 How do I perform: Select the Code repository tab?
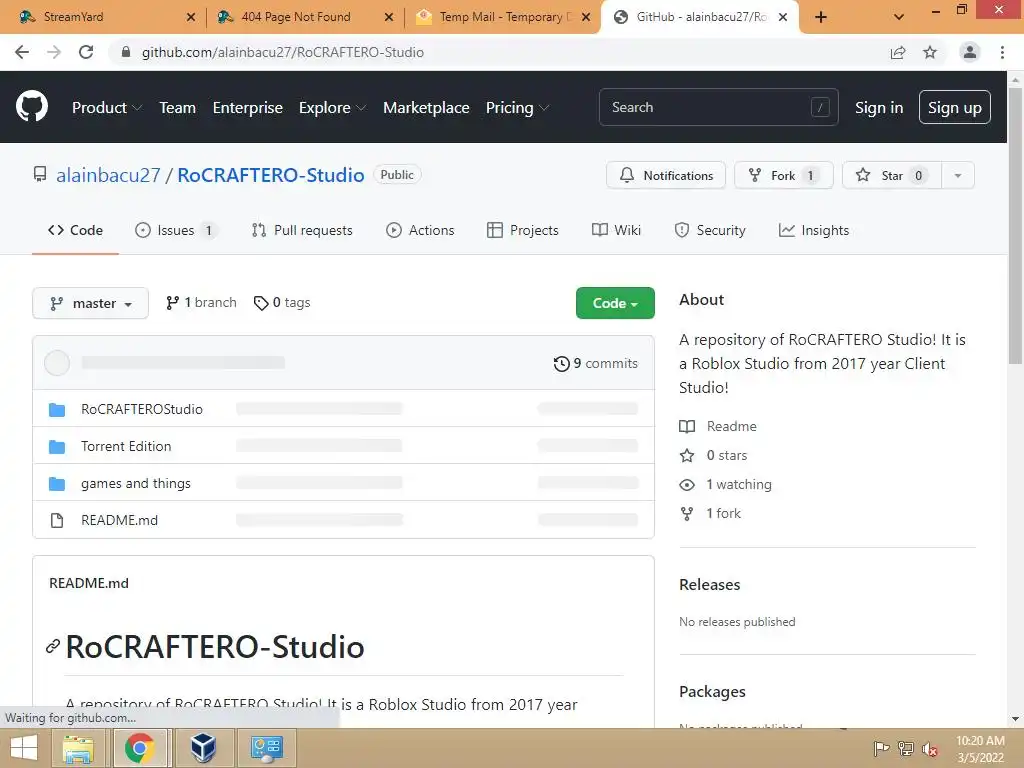click(75, 231)
